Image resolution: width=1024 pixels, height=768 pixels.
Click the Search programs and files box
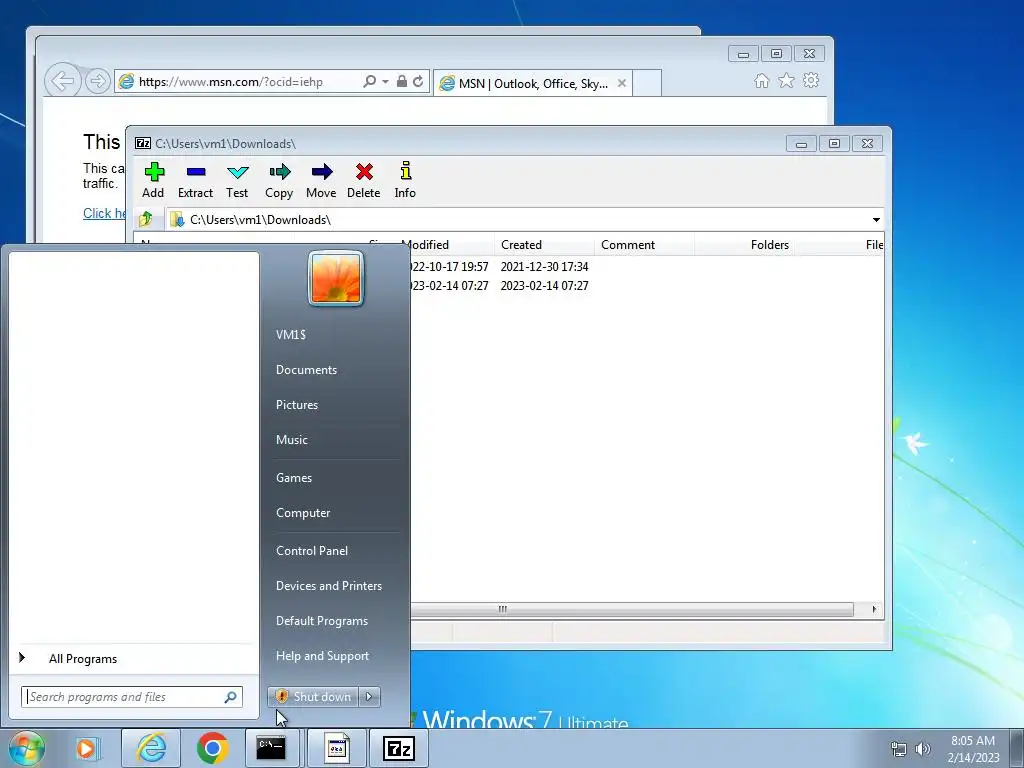[131, 697]
